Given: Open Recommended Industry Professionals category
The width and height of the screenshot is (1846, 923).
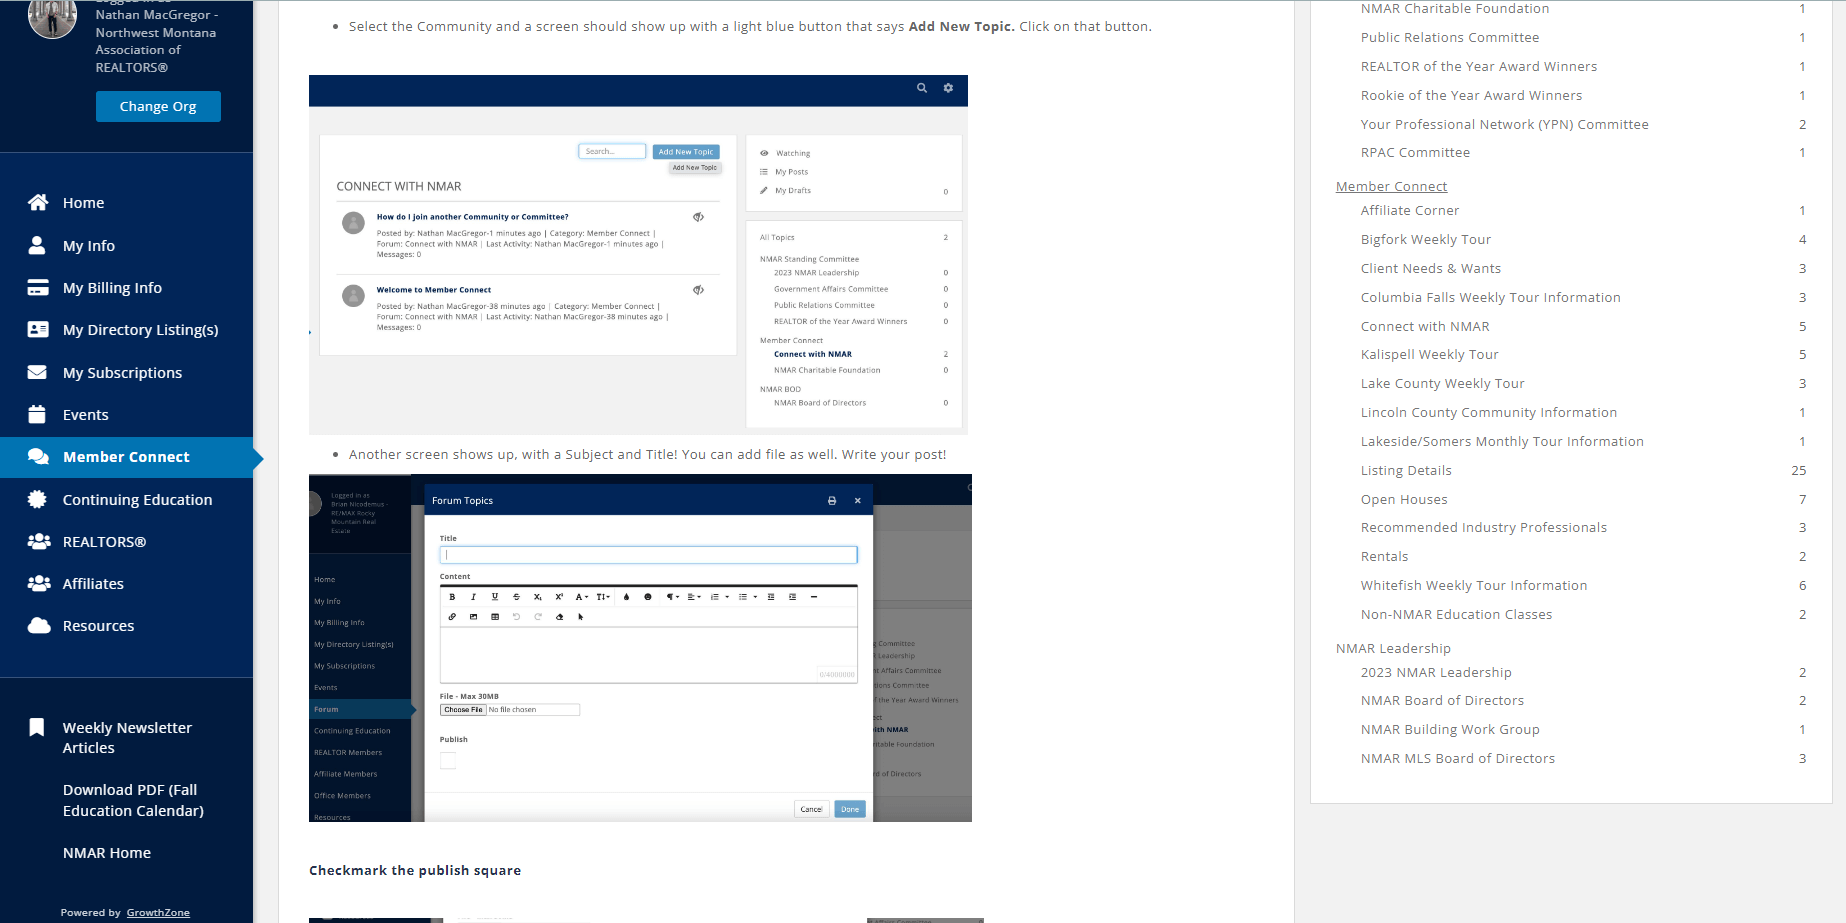Looking at the screenshot, I should 1484,527.
